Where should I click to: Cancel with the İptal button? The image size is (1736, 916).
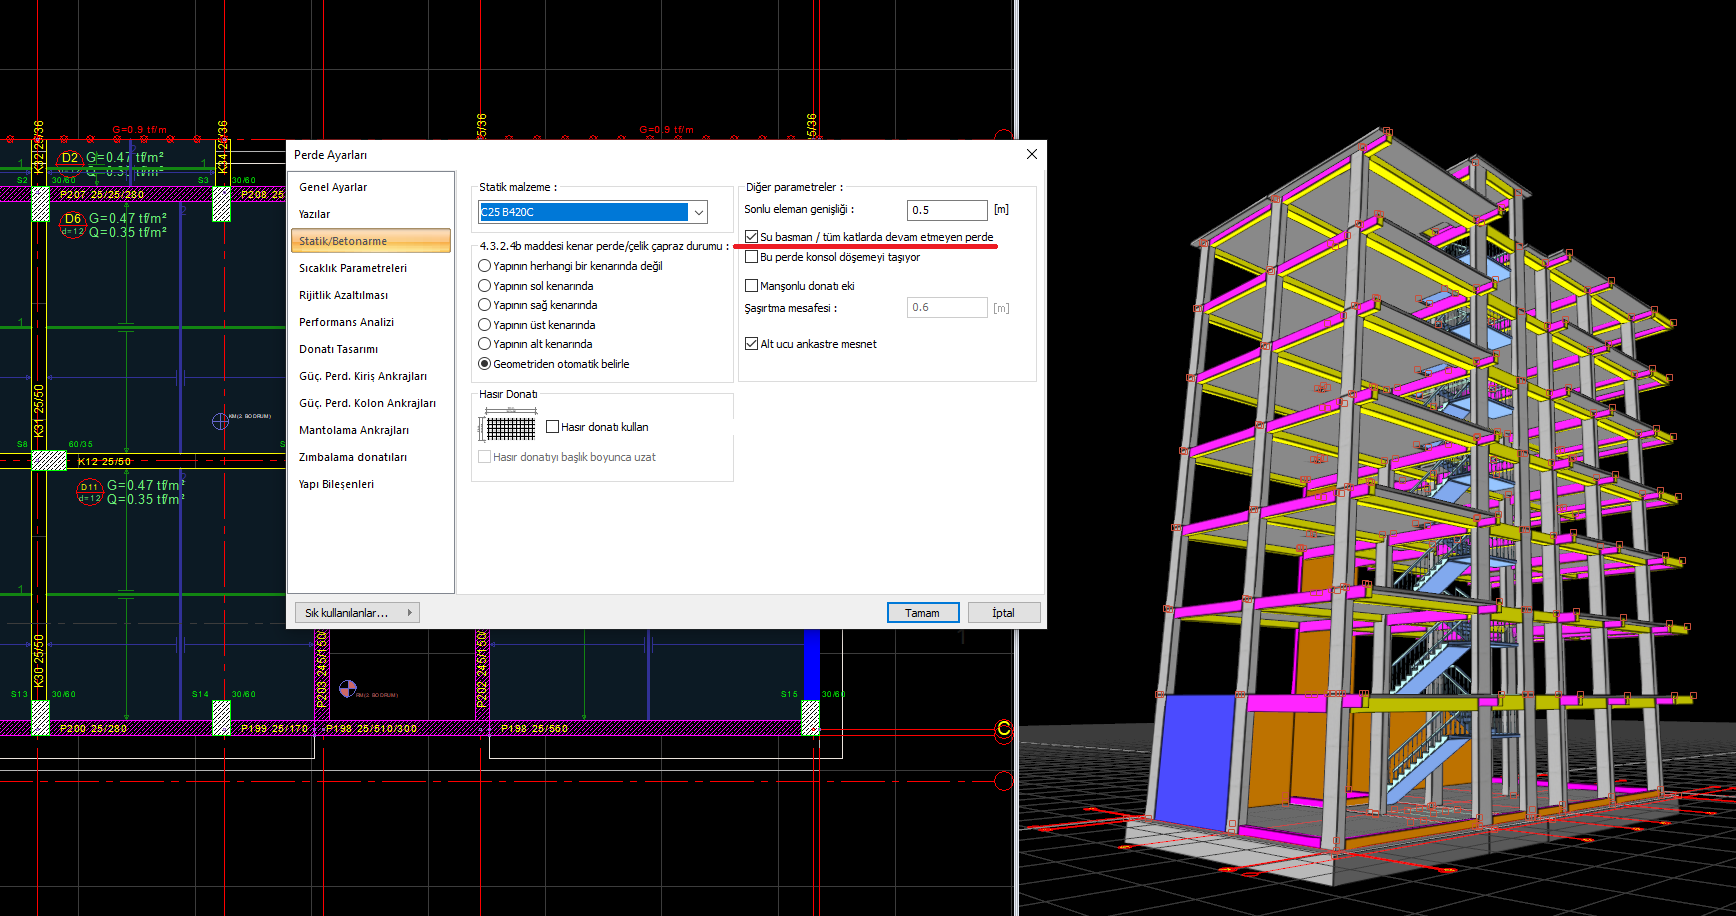pyautogui.click(x=1004, y=613)
